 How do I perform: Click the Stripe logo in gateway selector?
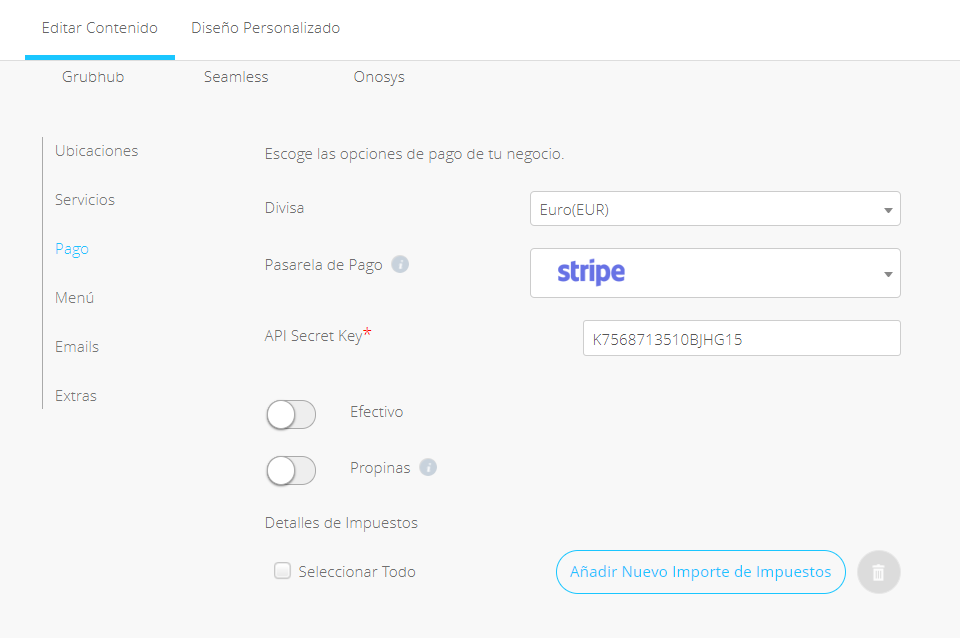click(x=591, y=272)
